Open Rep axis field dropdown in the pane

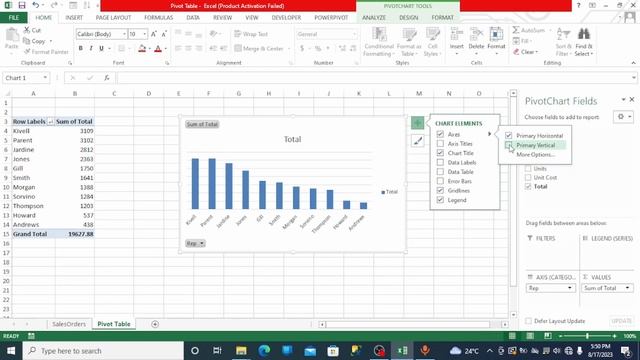click(569, 288)
